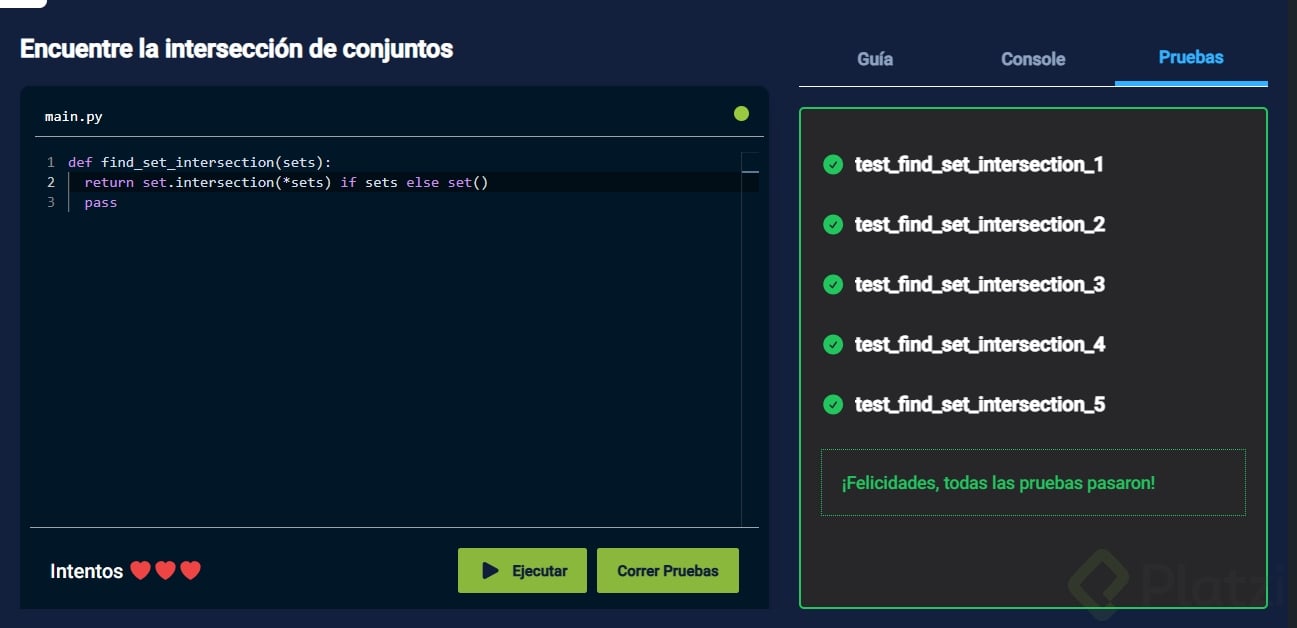Screen dimensions: 1297x628
Task: Click the last Intentos heart icon
Action: (x=191, y=571)
